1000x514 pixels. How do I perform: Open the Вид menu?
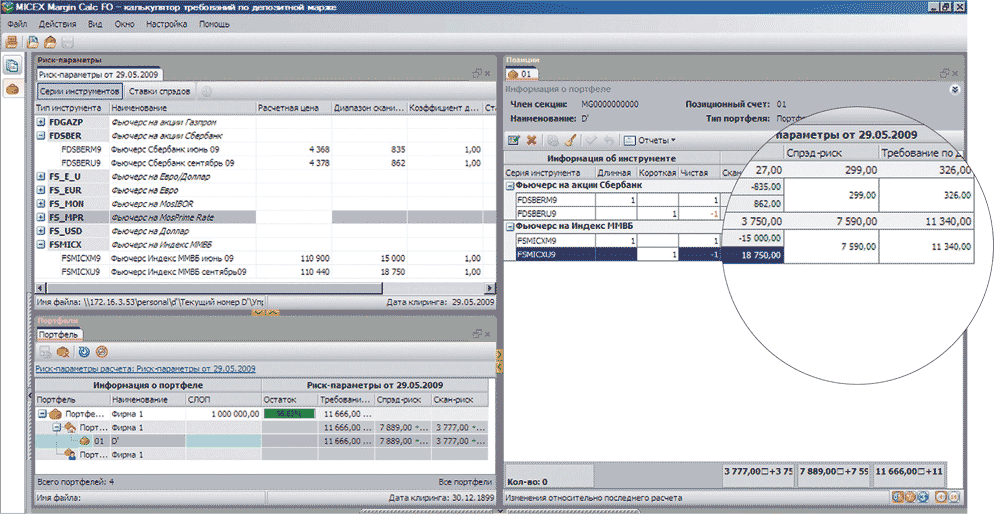[x=95, y=24]
